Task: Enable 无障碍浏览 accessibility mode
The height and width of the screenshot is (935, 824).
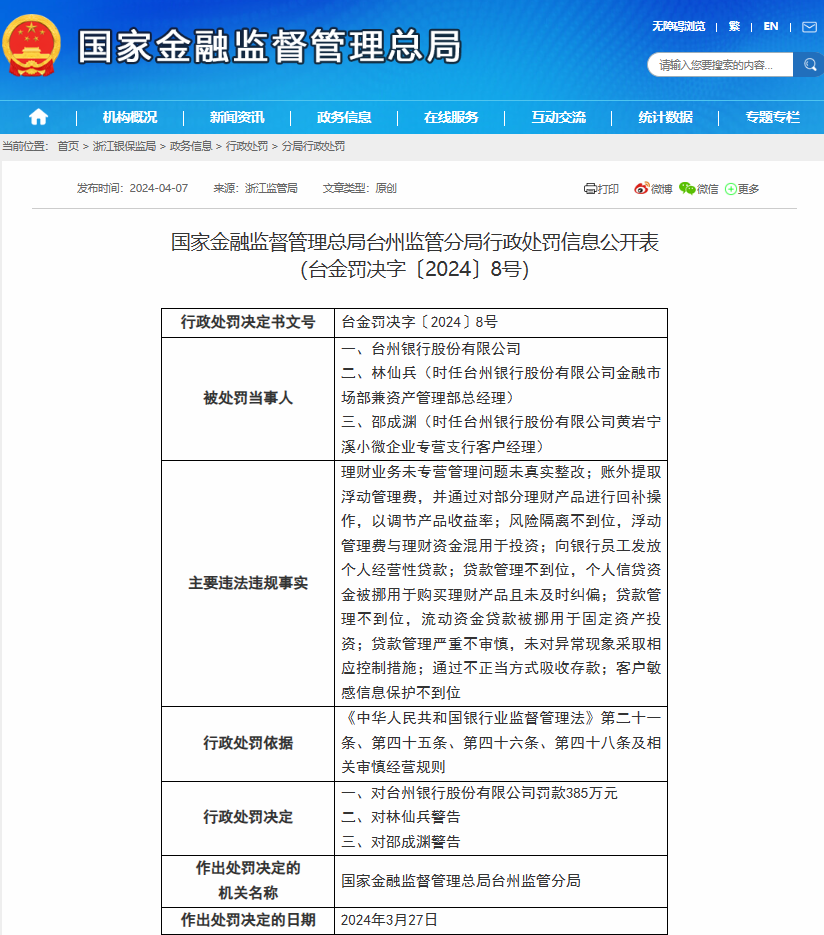Action: [678, 26]
